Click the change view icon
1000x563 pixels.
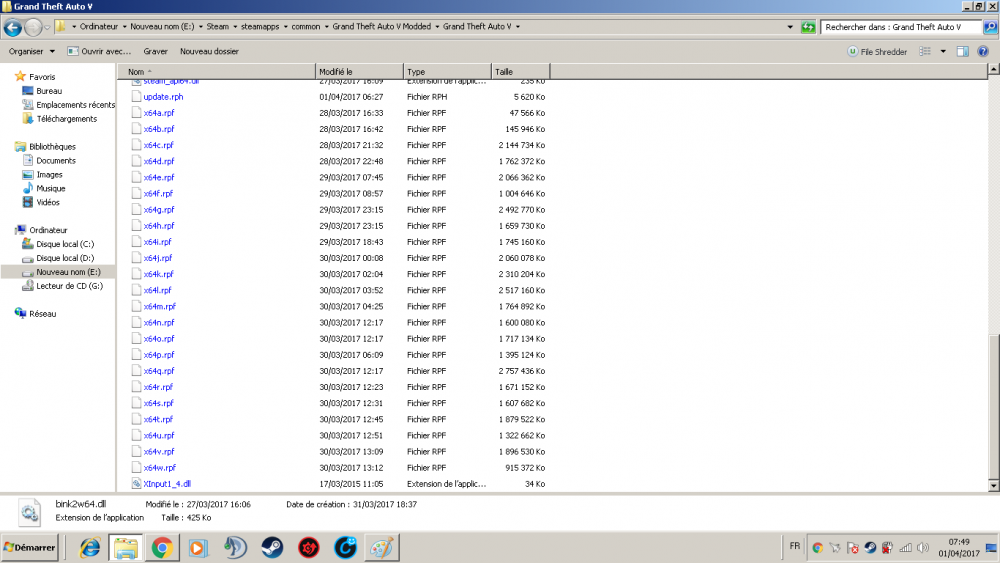925,52
